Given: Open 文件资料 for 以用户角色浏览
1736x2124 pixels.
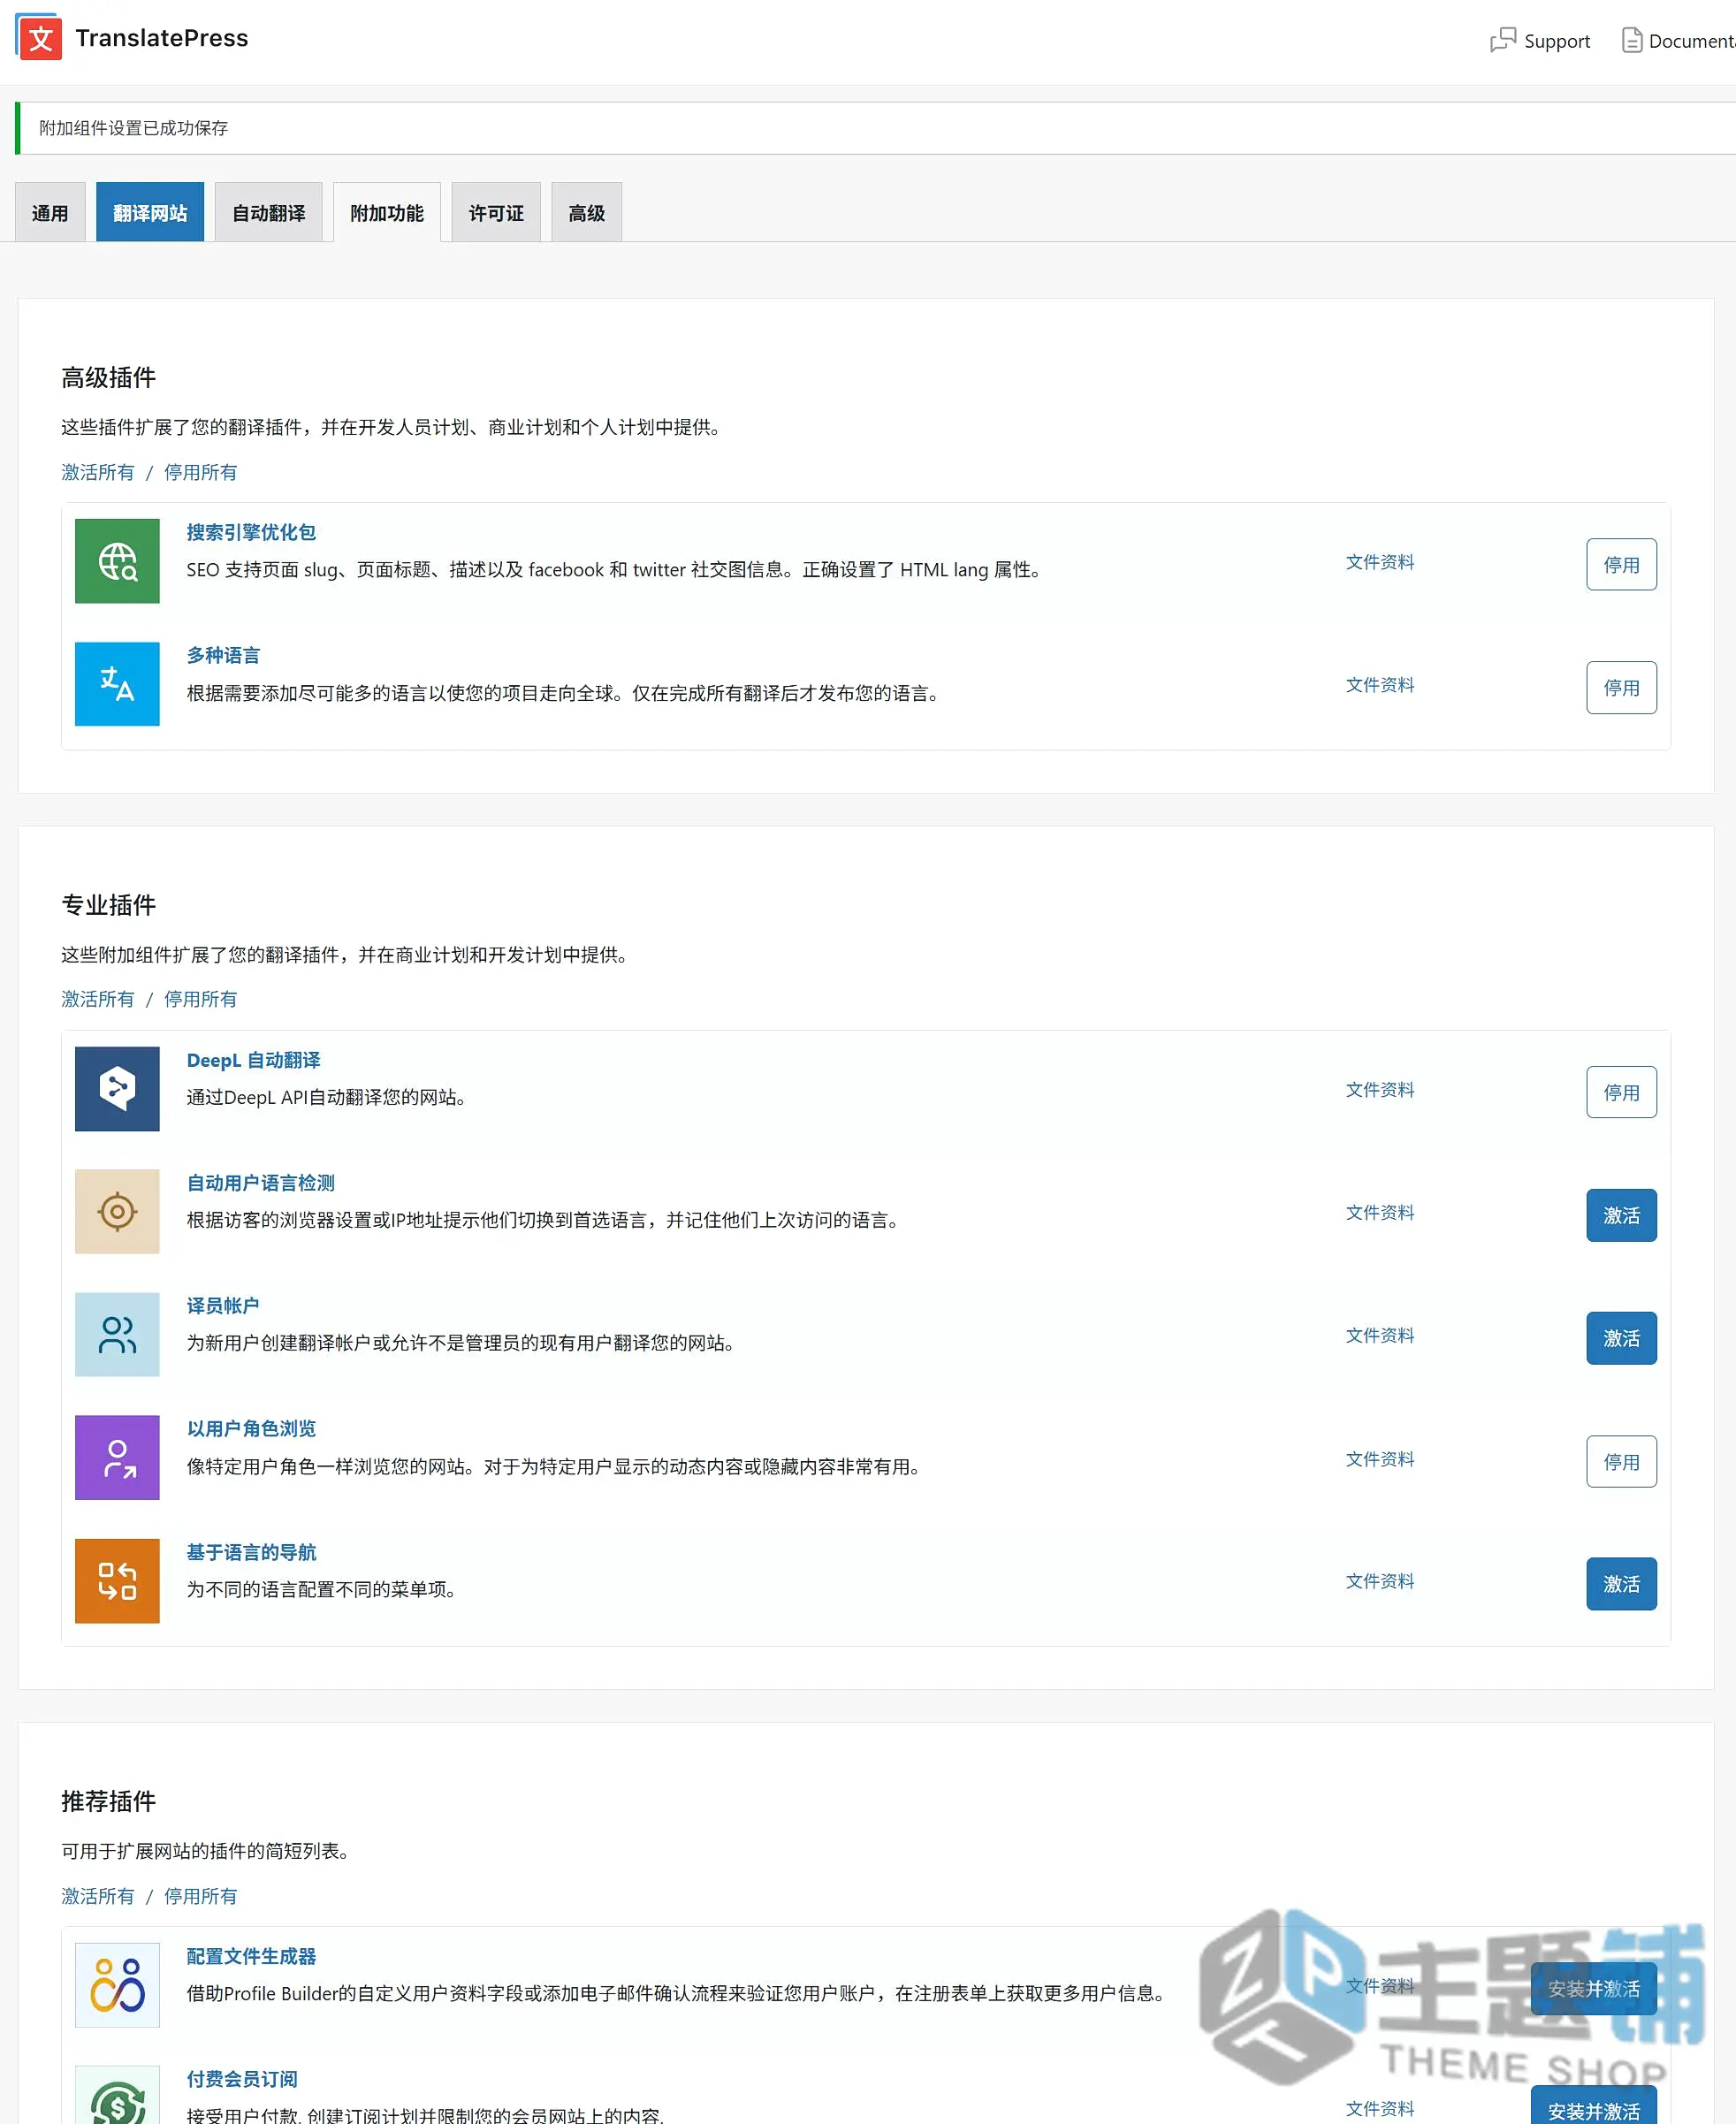Looking at the screenshot, I should click(1380, 1459).
